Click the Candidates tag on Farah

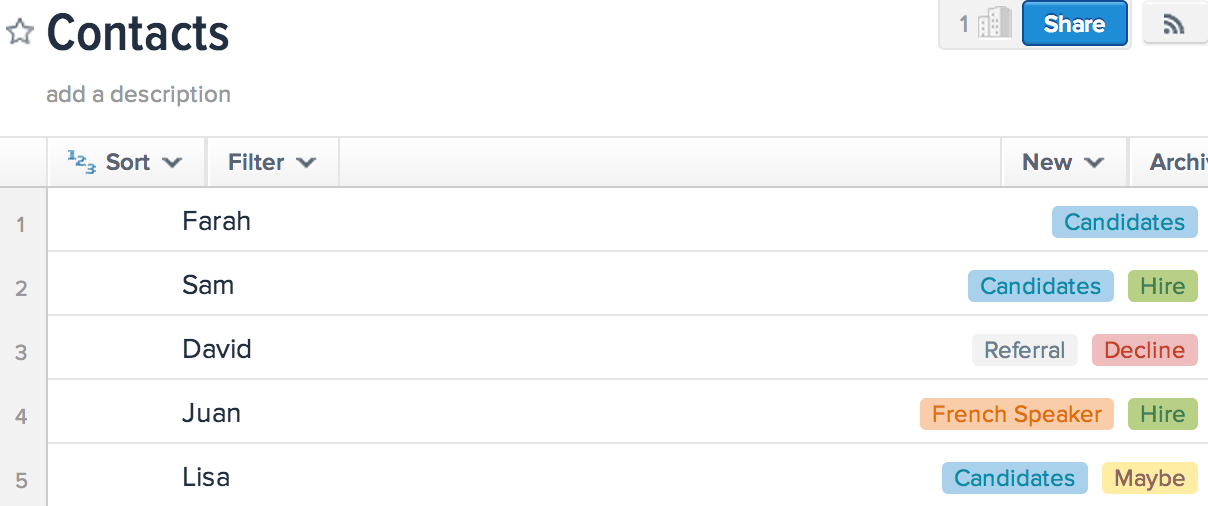coord(1124,222)
